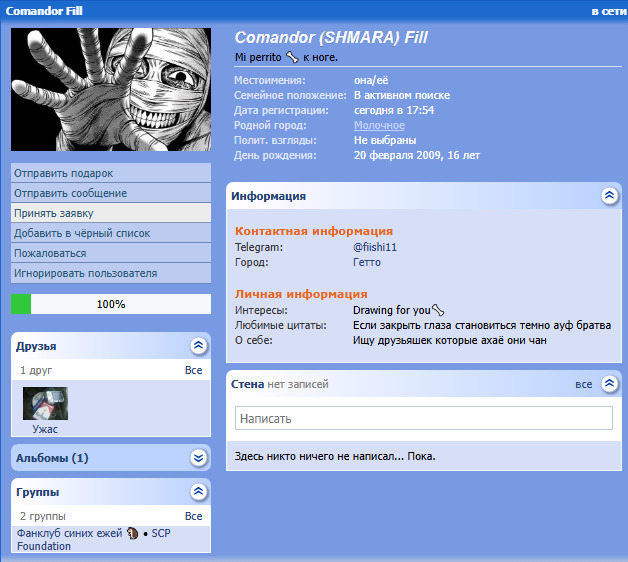Click the pronouns value она/её

point(371,81)
